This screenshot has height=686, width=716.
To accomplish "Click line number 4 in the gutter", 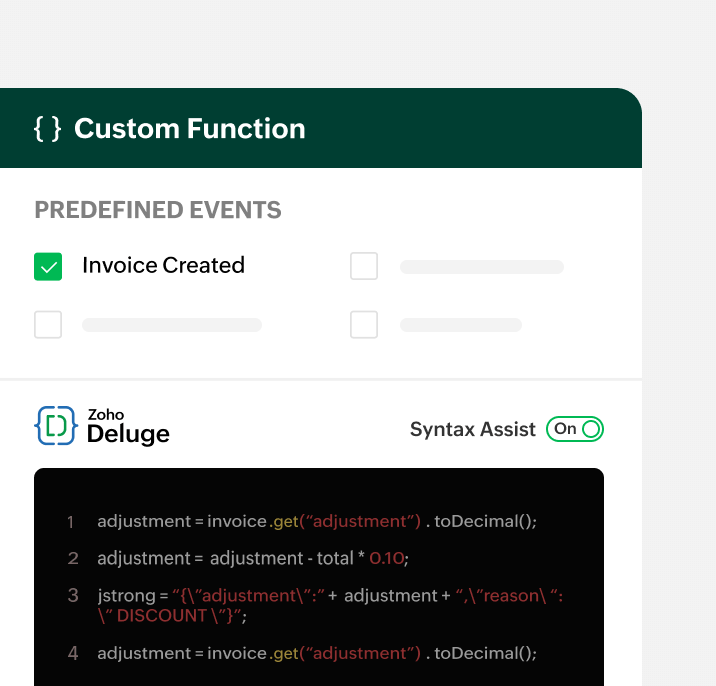I will tap(72, 654).
